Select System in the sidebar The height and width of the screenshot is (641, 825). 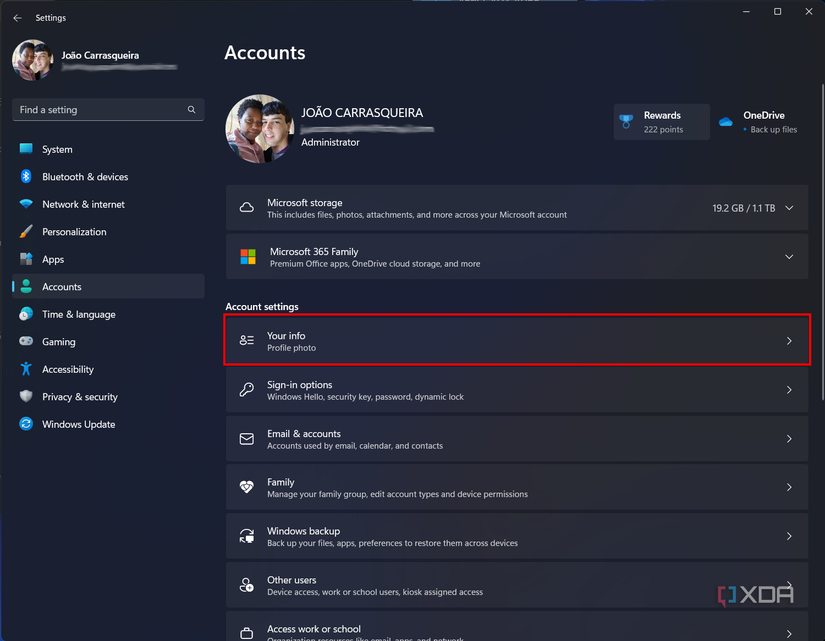tap(108, 149)
